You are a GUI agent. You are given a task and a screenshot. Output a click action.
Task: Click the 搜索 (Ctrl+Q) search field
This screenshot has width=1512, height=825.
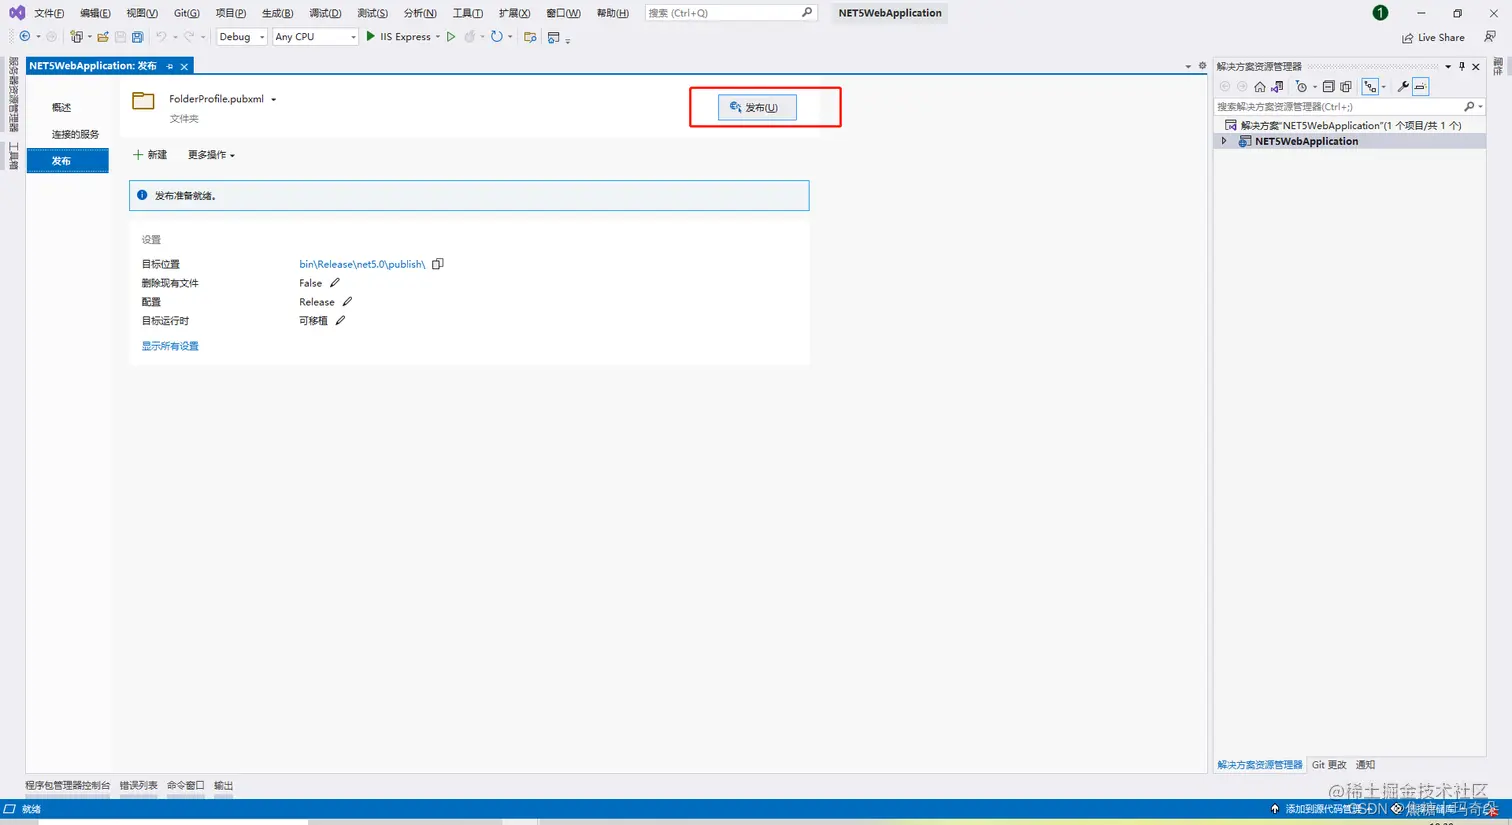point(730,13)
